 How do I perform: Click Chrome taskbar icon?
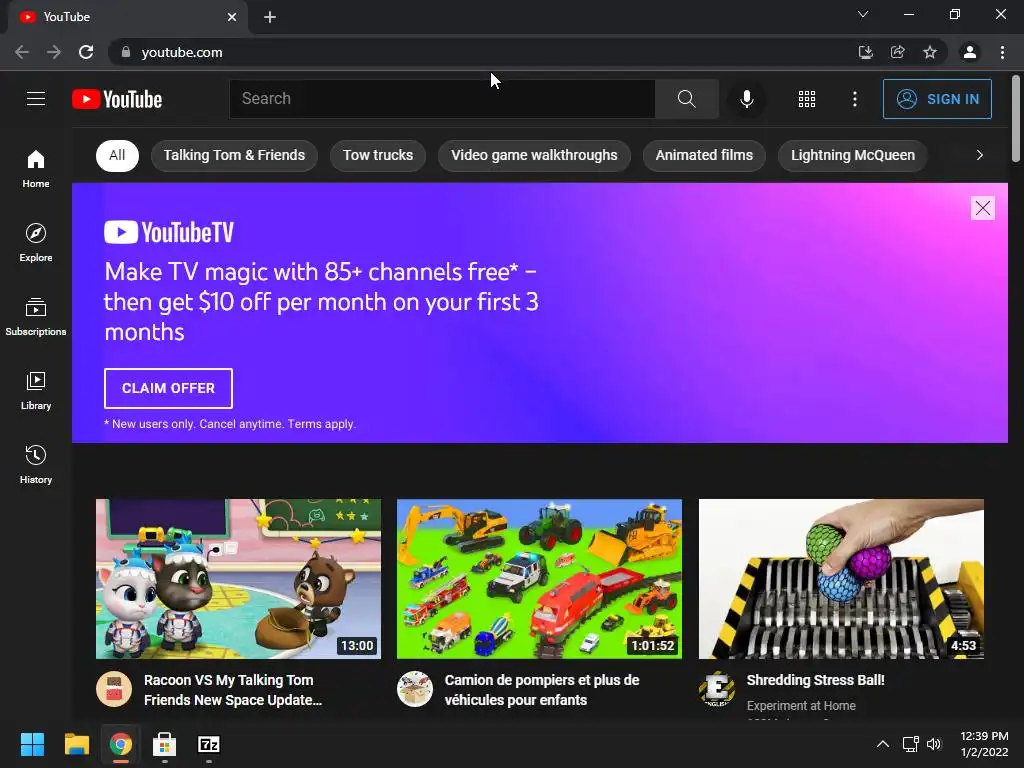coord(120,744)
